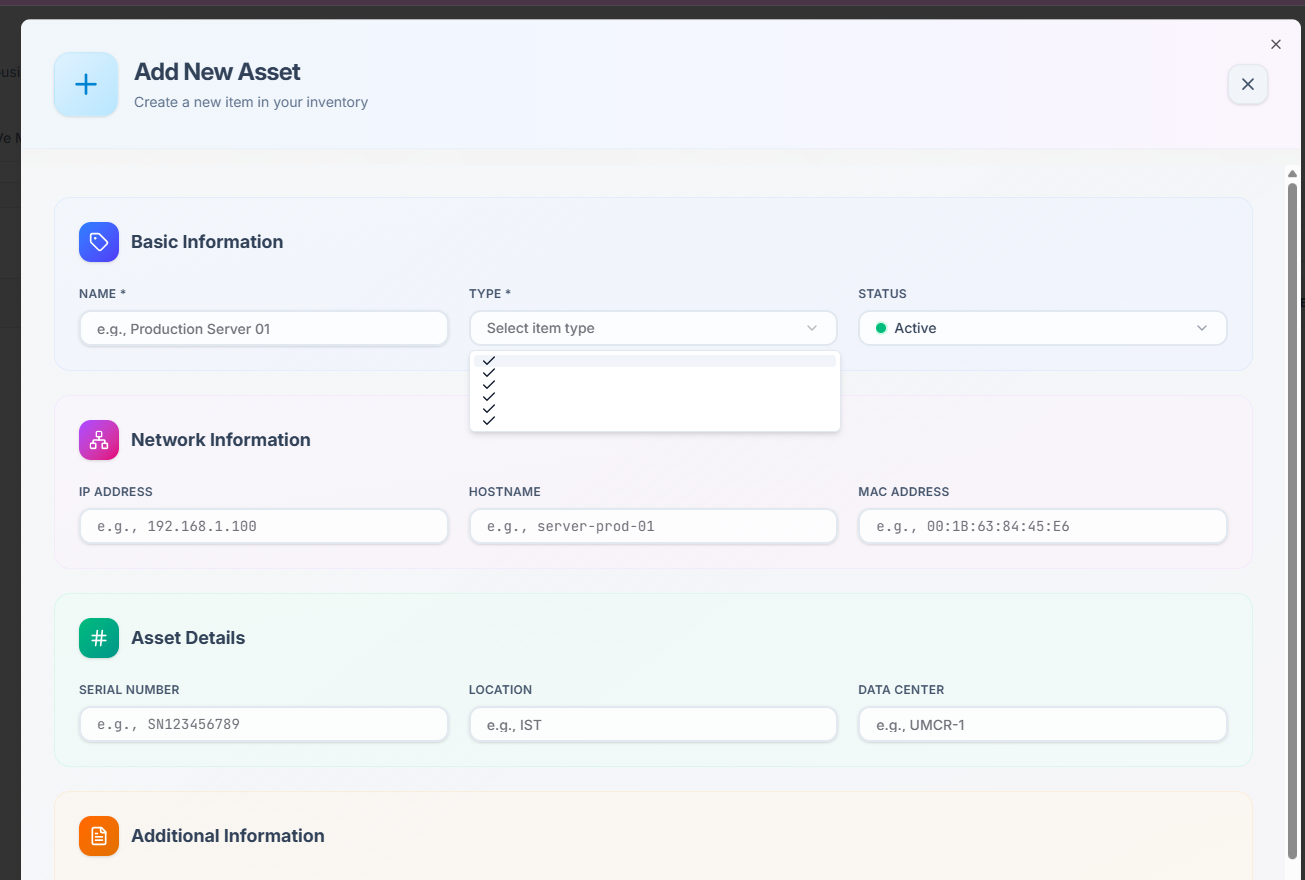This screenshot has width=1305, height=880.
Task: Click the dialog's vertical scrollbar thumb
Action: click(x=1292, y=520)
